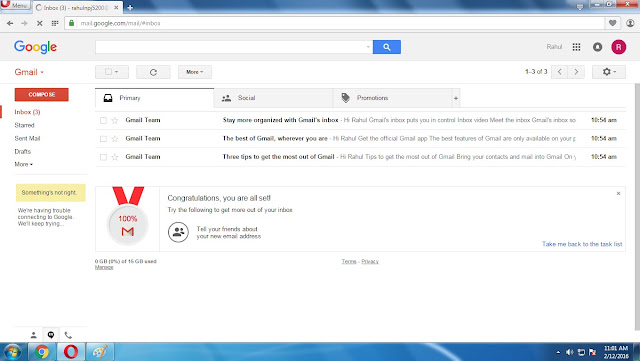Show hidden system tray icons arrow
The height and width of the screenshot is (361, 640).
(558, 352)
